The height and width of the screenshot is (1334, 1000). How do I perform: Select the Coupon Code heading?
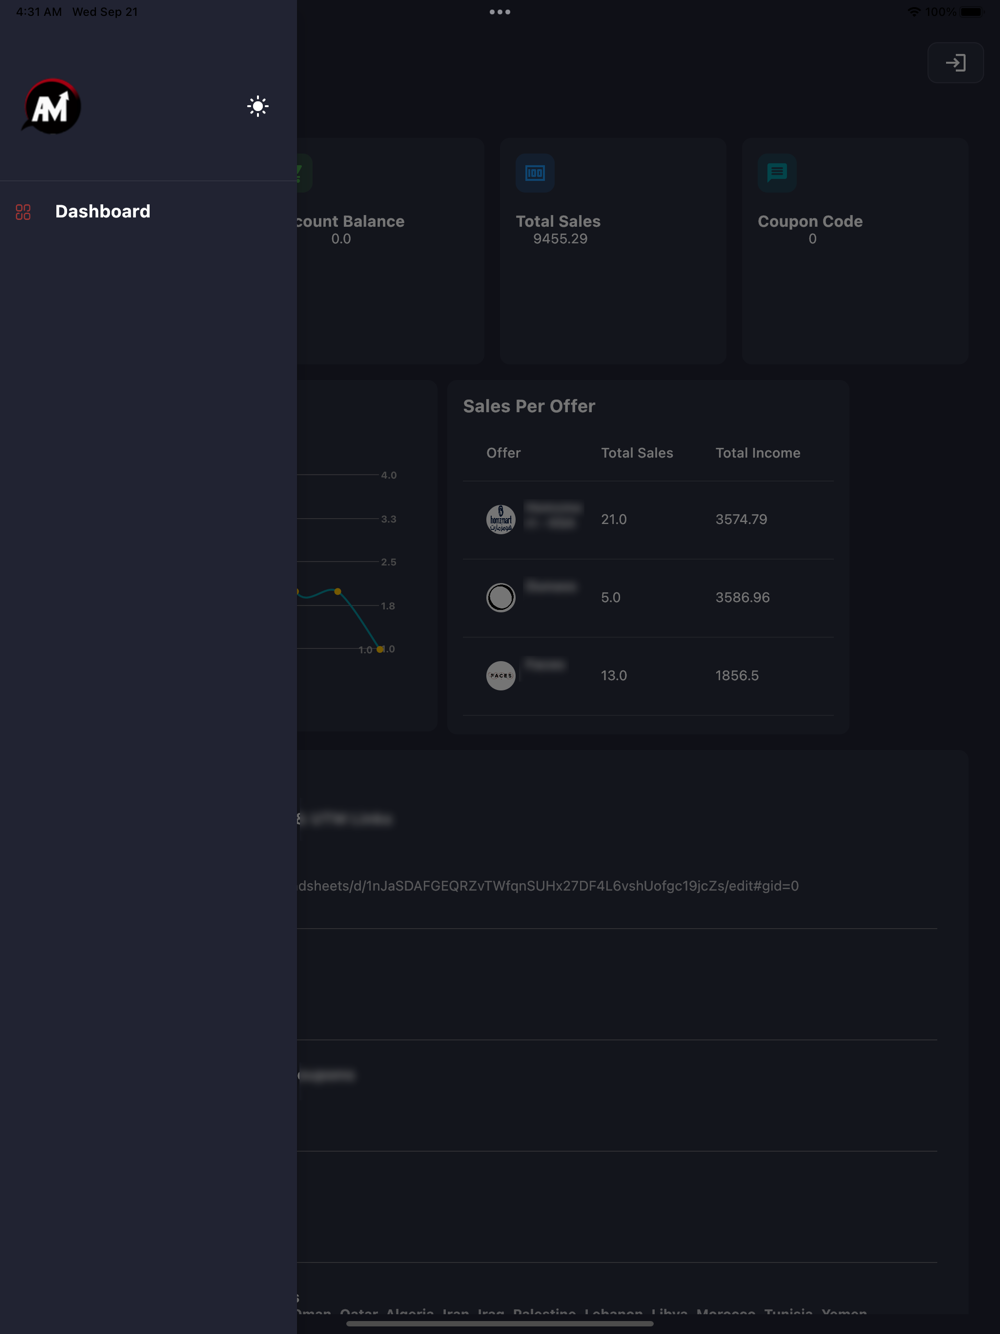[x=810, y=221]
